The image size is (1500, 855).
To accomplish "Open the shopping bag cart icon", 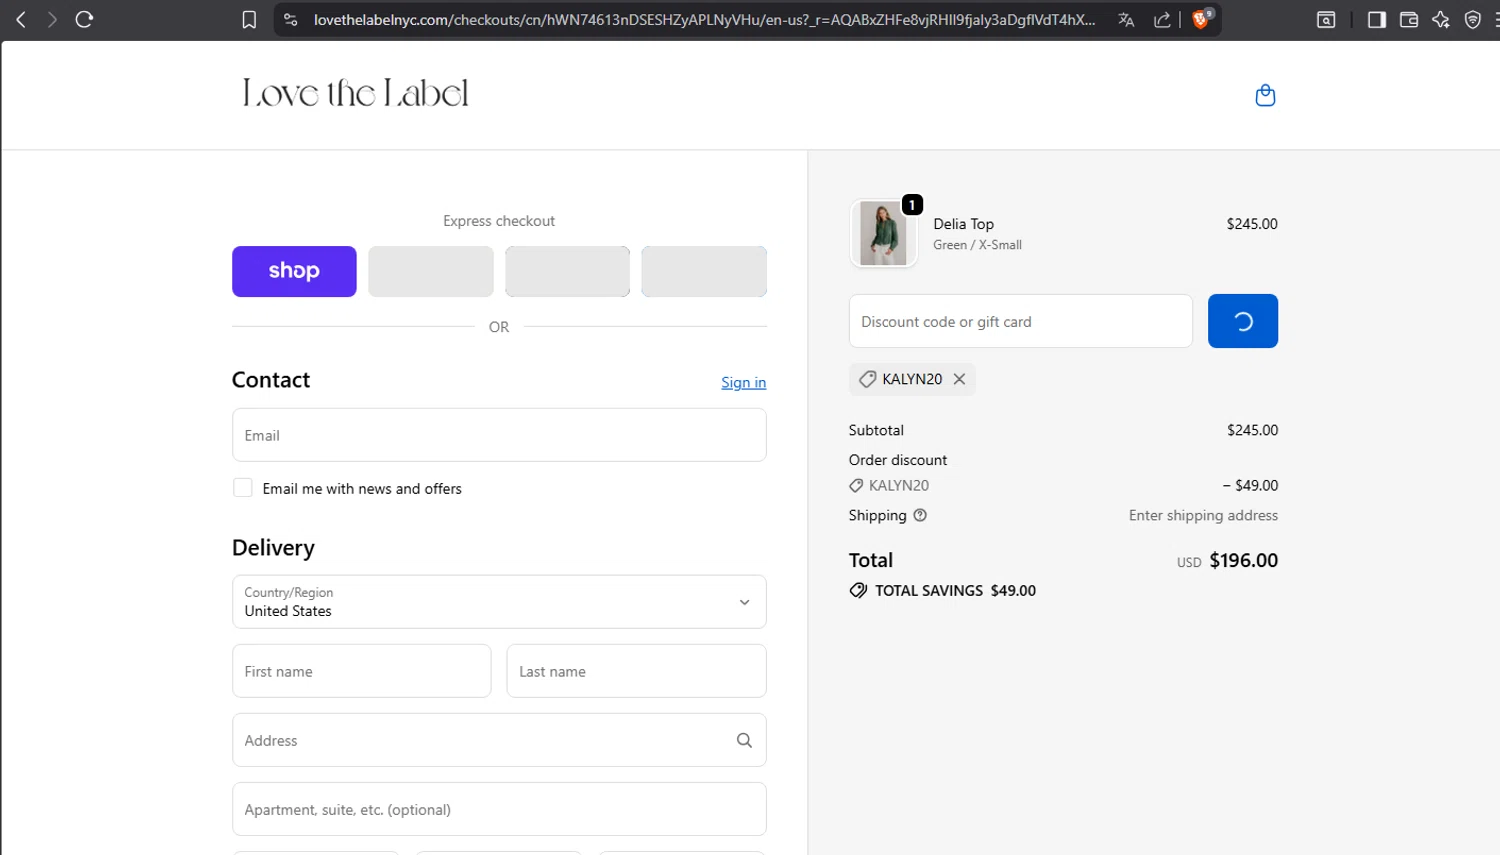I will coord(1265,95).
